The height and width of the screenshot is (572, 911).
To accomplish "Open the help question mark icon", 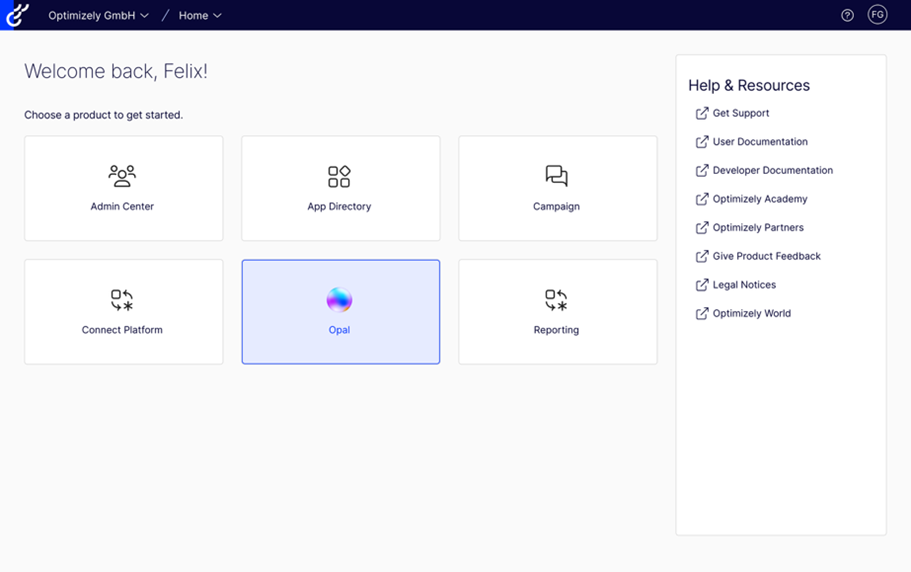I will click(x=847, y=15).
